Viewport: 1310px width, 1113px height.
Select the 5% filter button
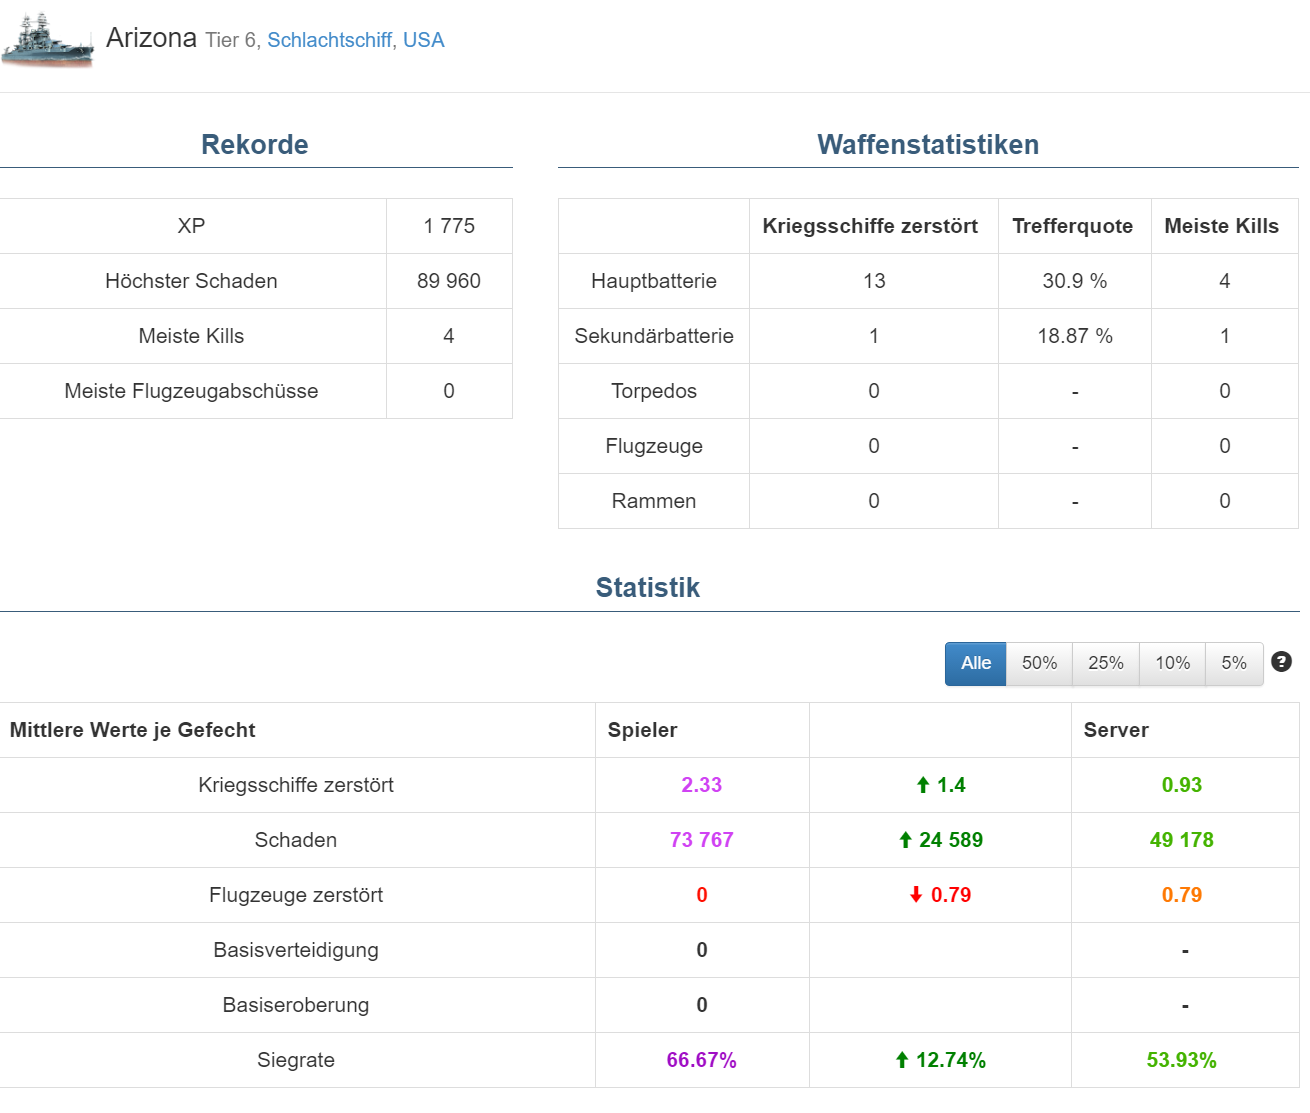coord(1234,664)
